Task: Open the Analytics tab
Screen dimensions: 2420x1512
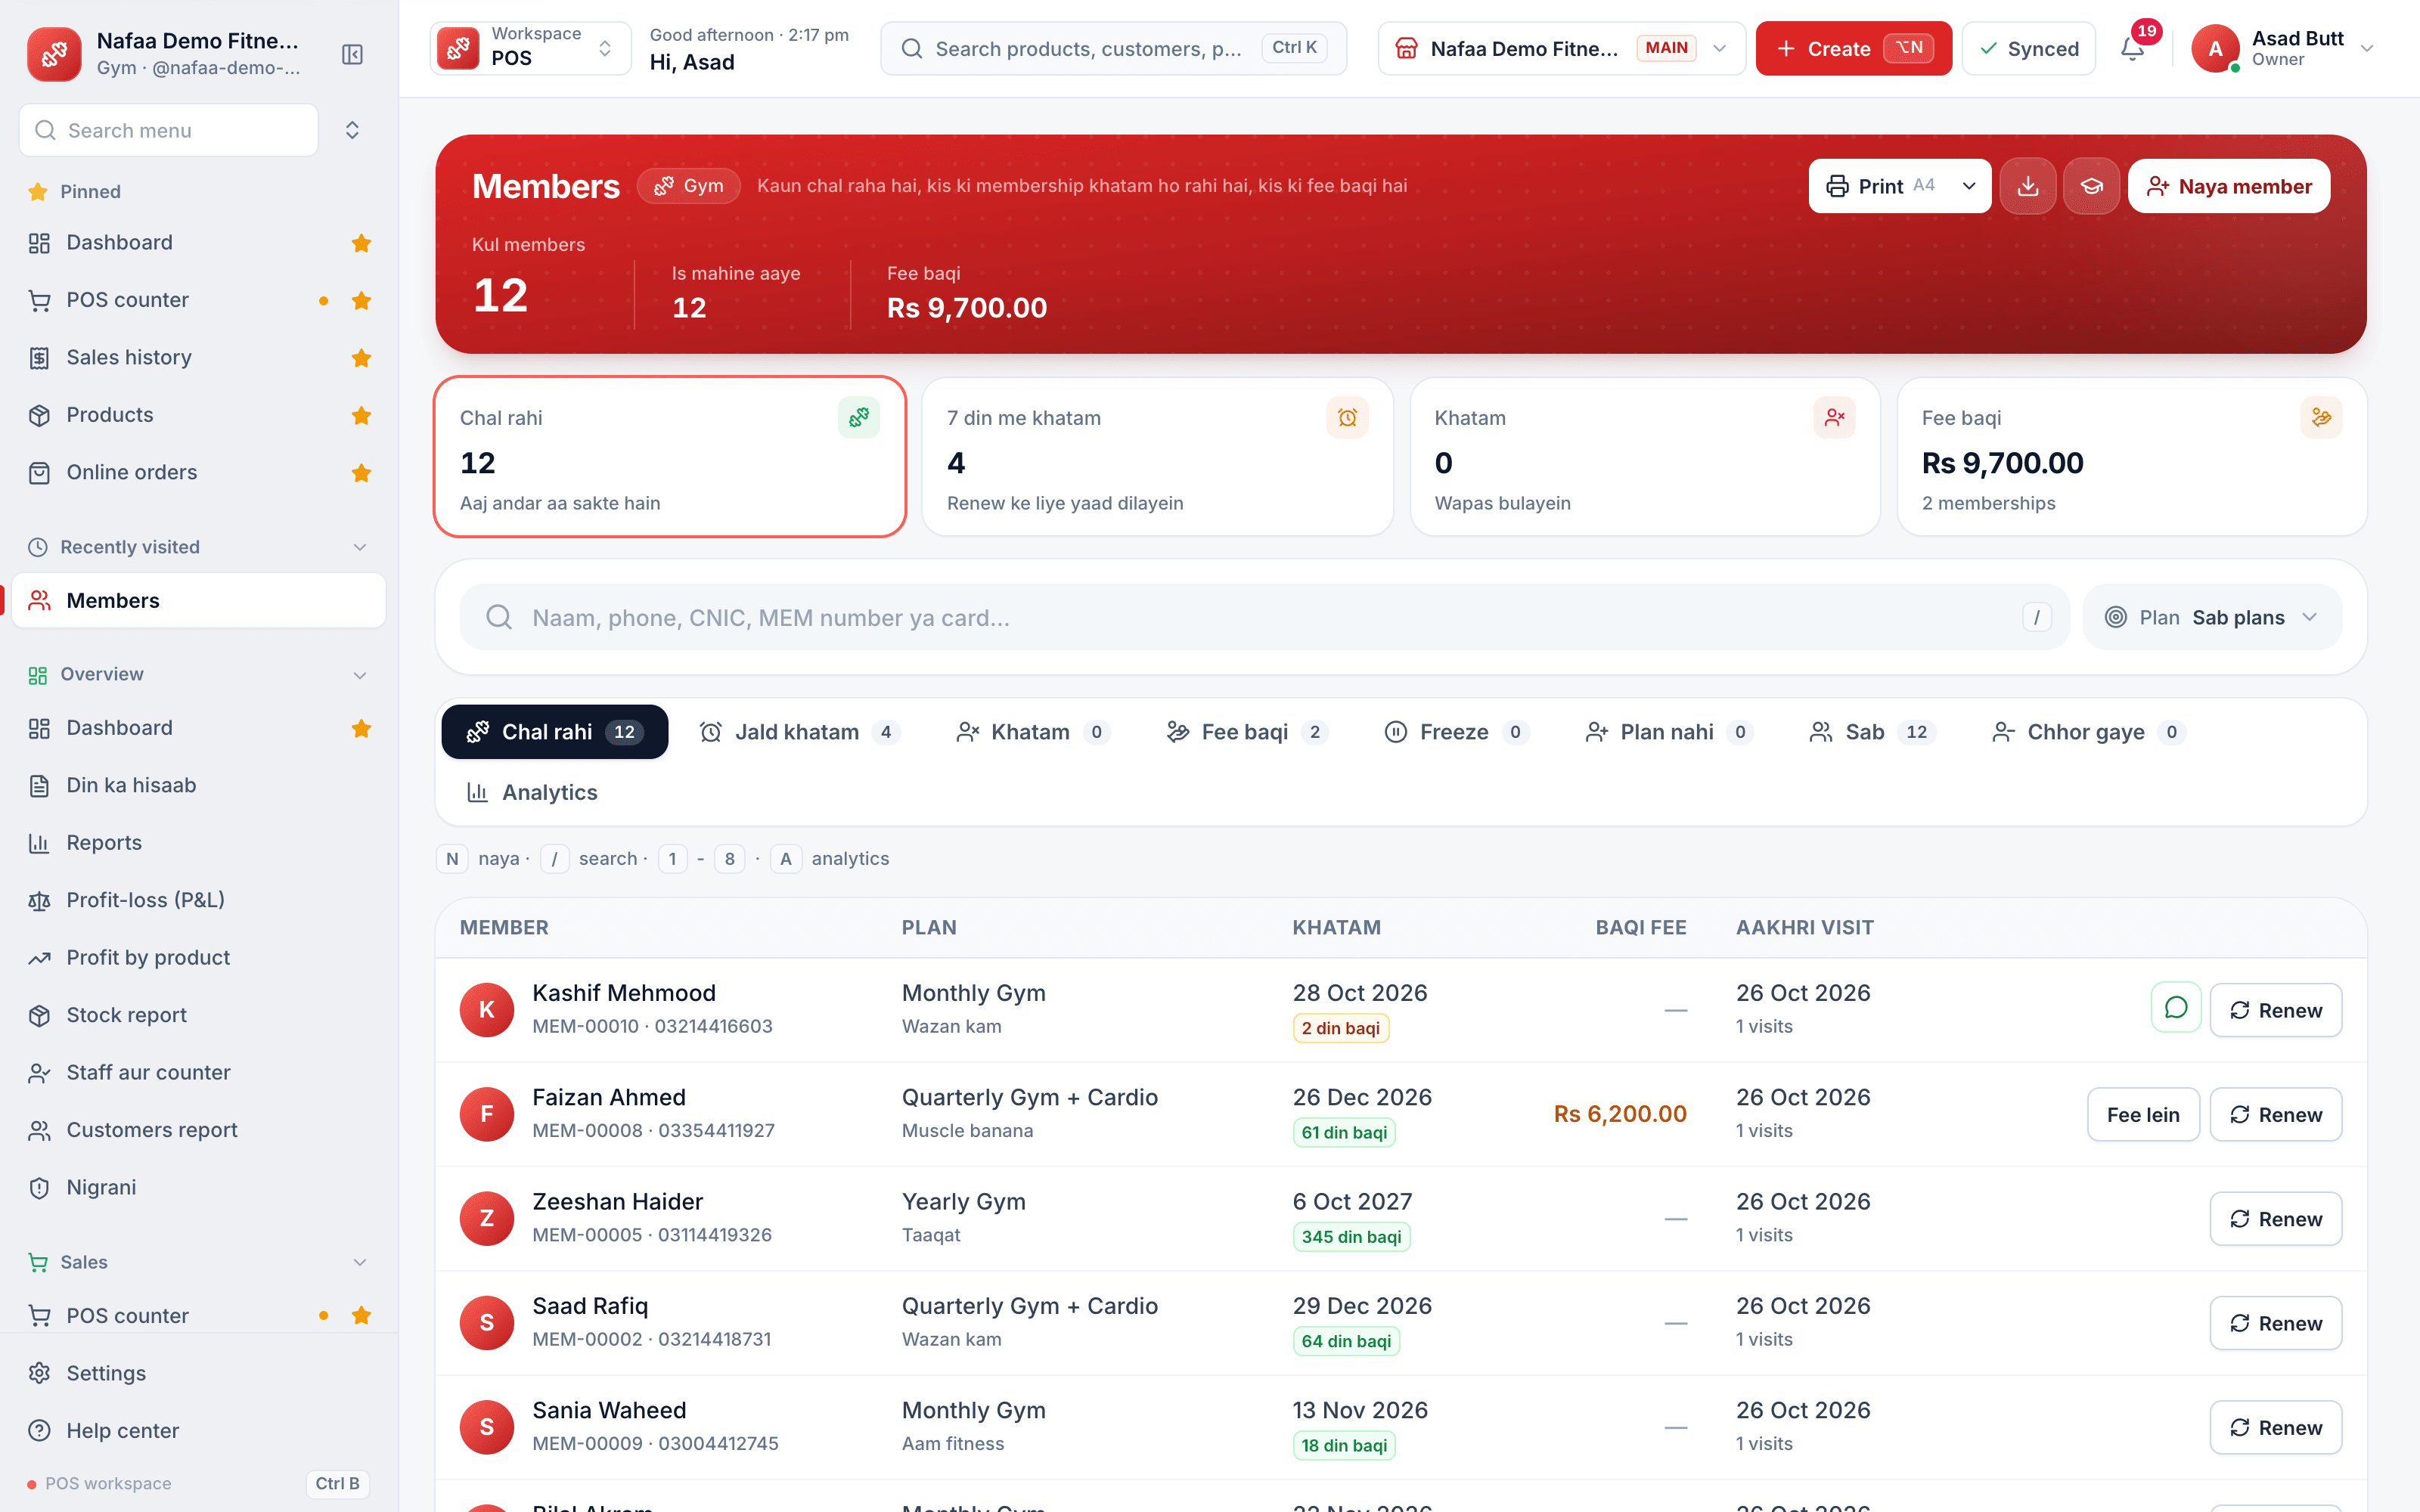Action: (531, 792)
